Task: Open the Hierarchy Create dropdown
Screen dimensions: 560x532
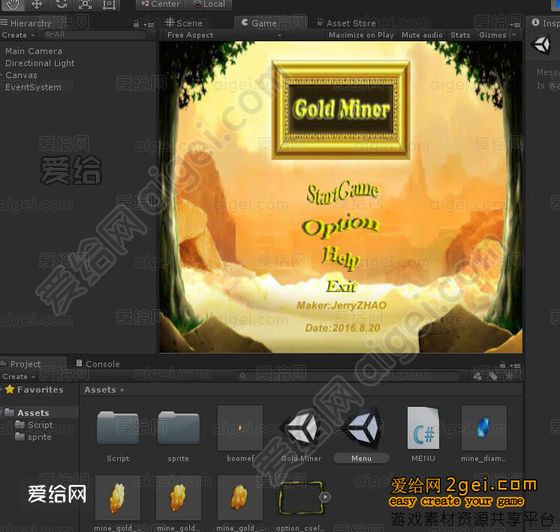Action: coord(17,35)
